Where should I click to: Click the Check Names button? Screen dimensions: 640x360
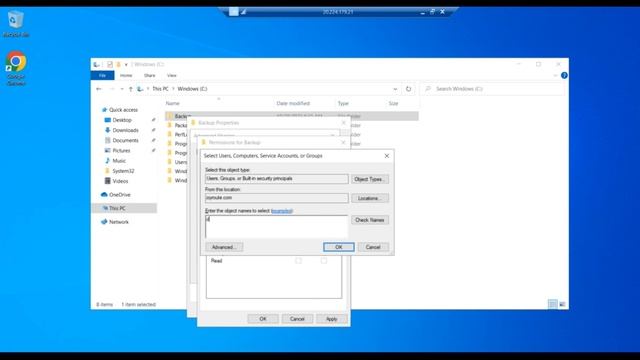[370, 220]
